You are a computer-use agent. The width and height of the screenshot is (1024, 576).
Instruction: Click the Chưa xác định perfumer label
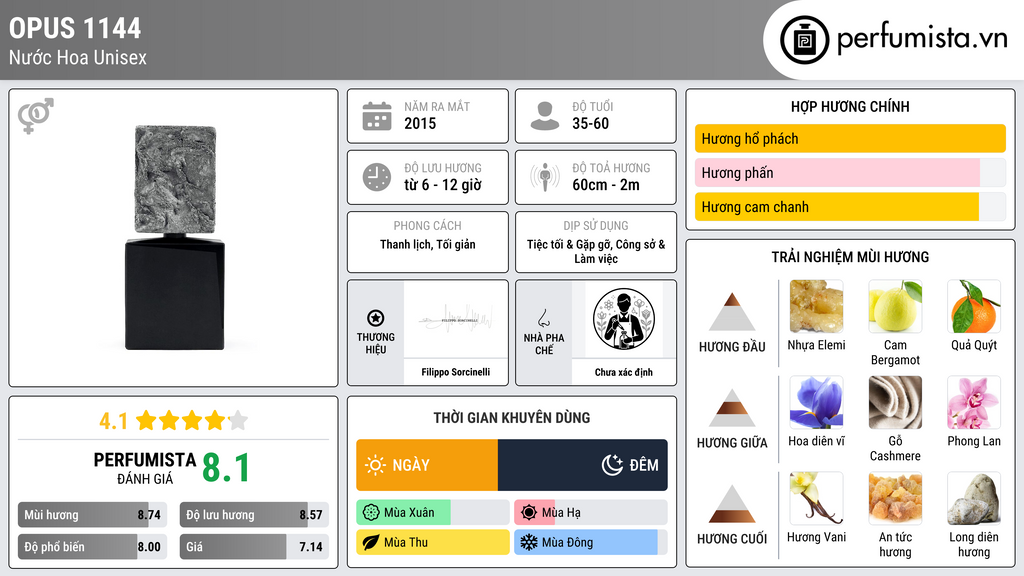[x=624, y=372]
